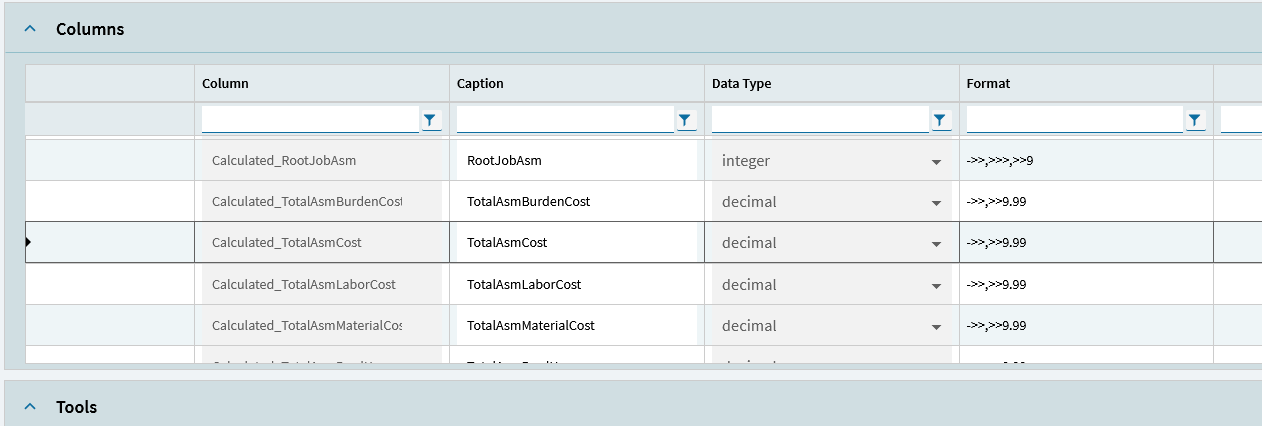Select the TotalAsmLaborCost row via its selector cell
Viewport: 1262px width, 426px height.
click(110, 285)
